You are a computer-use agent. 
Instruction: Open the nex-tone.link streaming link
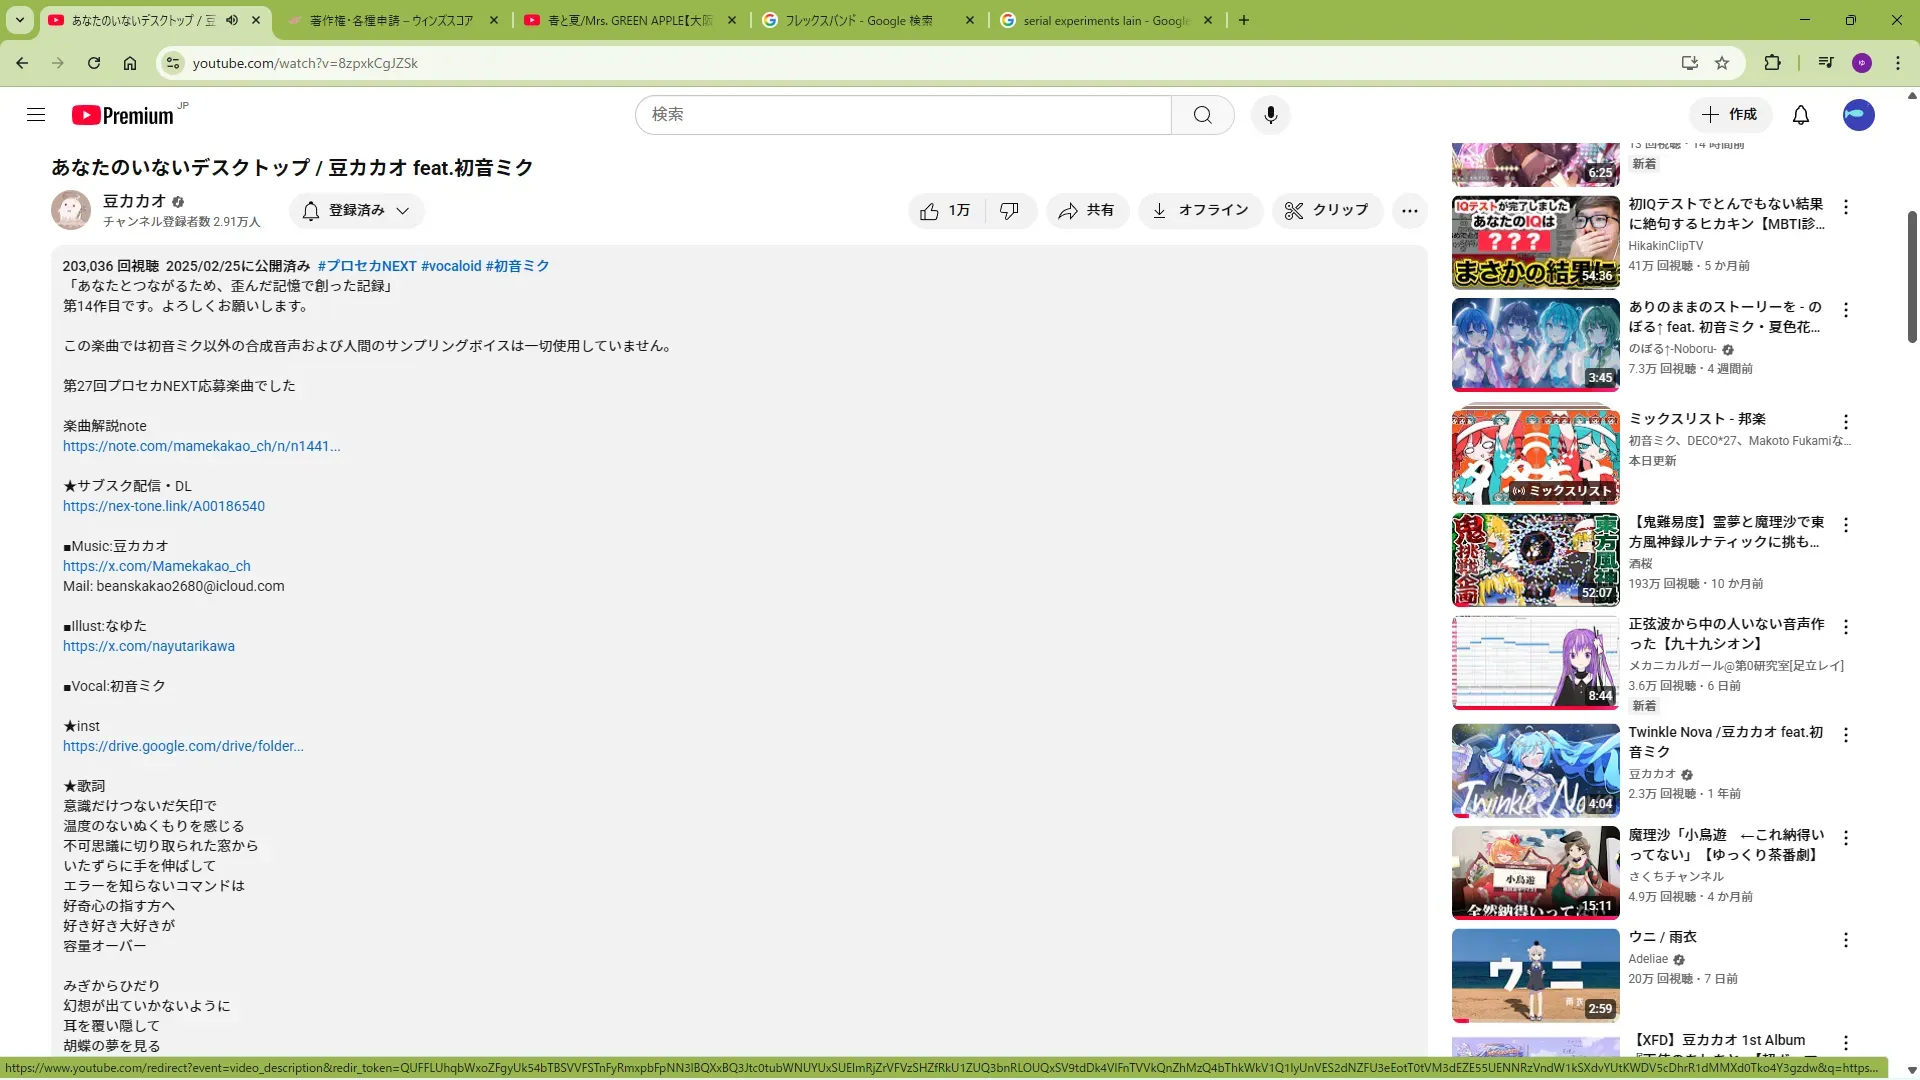tap(164, 507)
